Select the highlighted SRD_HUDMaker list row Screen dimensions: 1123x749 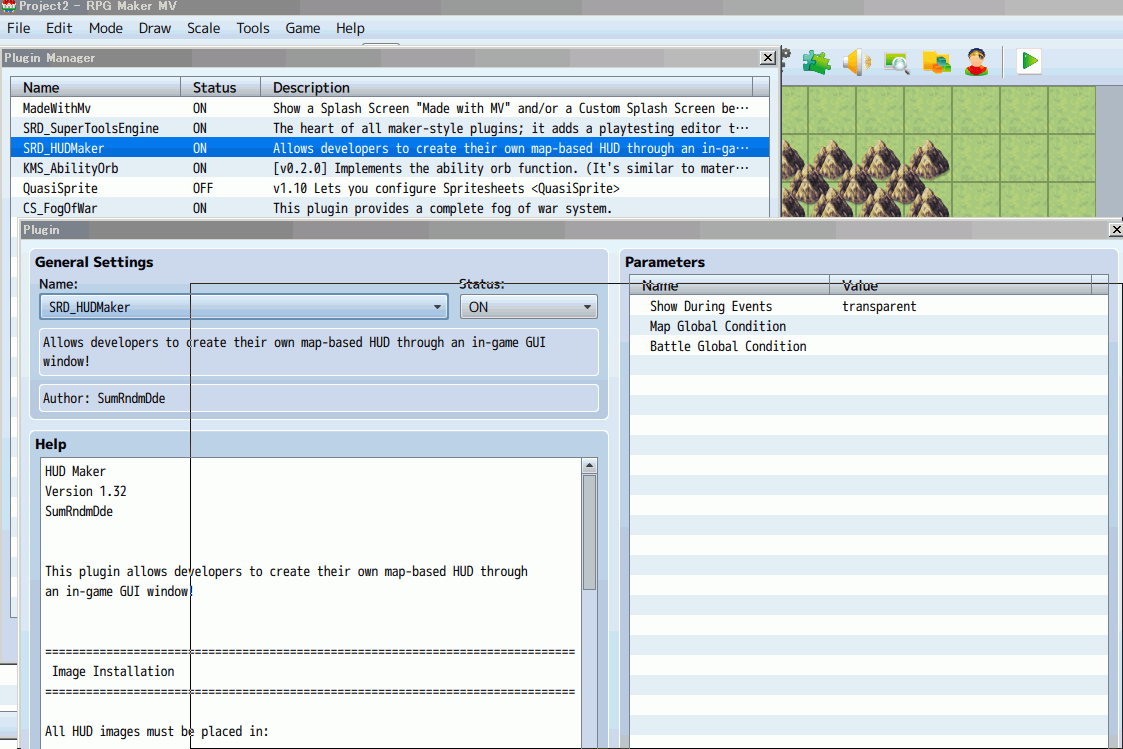390,148
